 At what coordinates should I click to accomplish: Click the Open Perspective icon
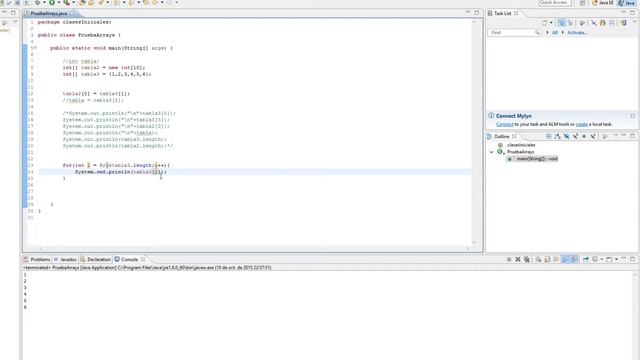(x=582, y=3)
